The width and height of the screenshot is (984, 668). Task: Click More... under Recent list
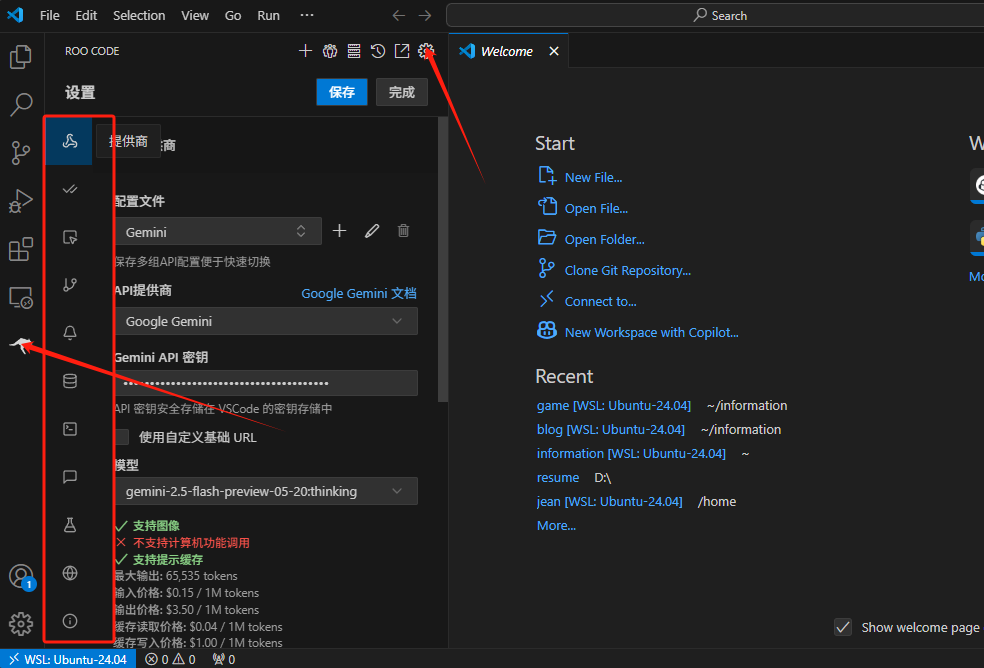click(556, 525)
